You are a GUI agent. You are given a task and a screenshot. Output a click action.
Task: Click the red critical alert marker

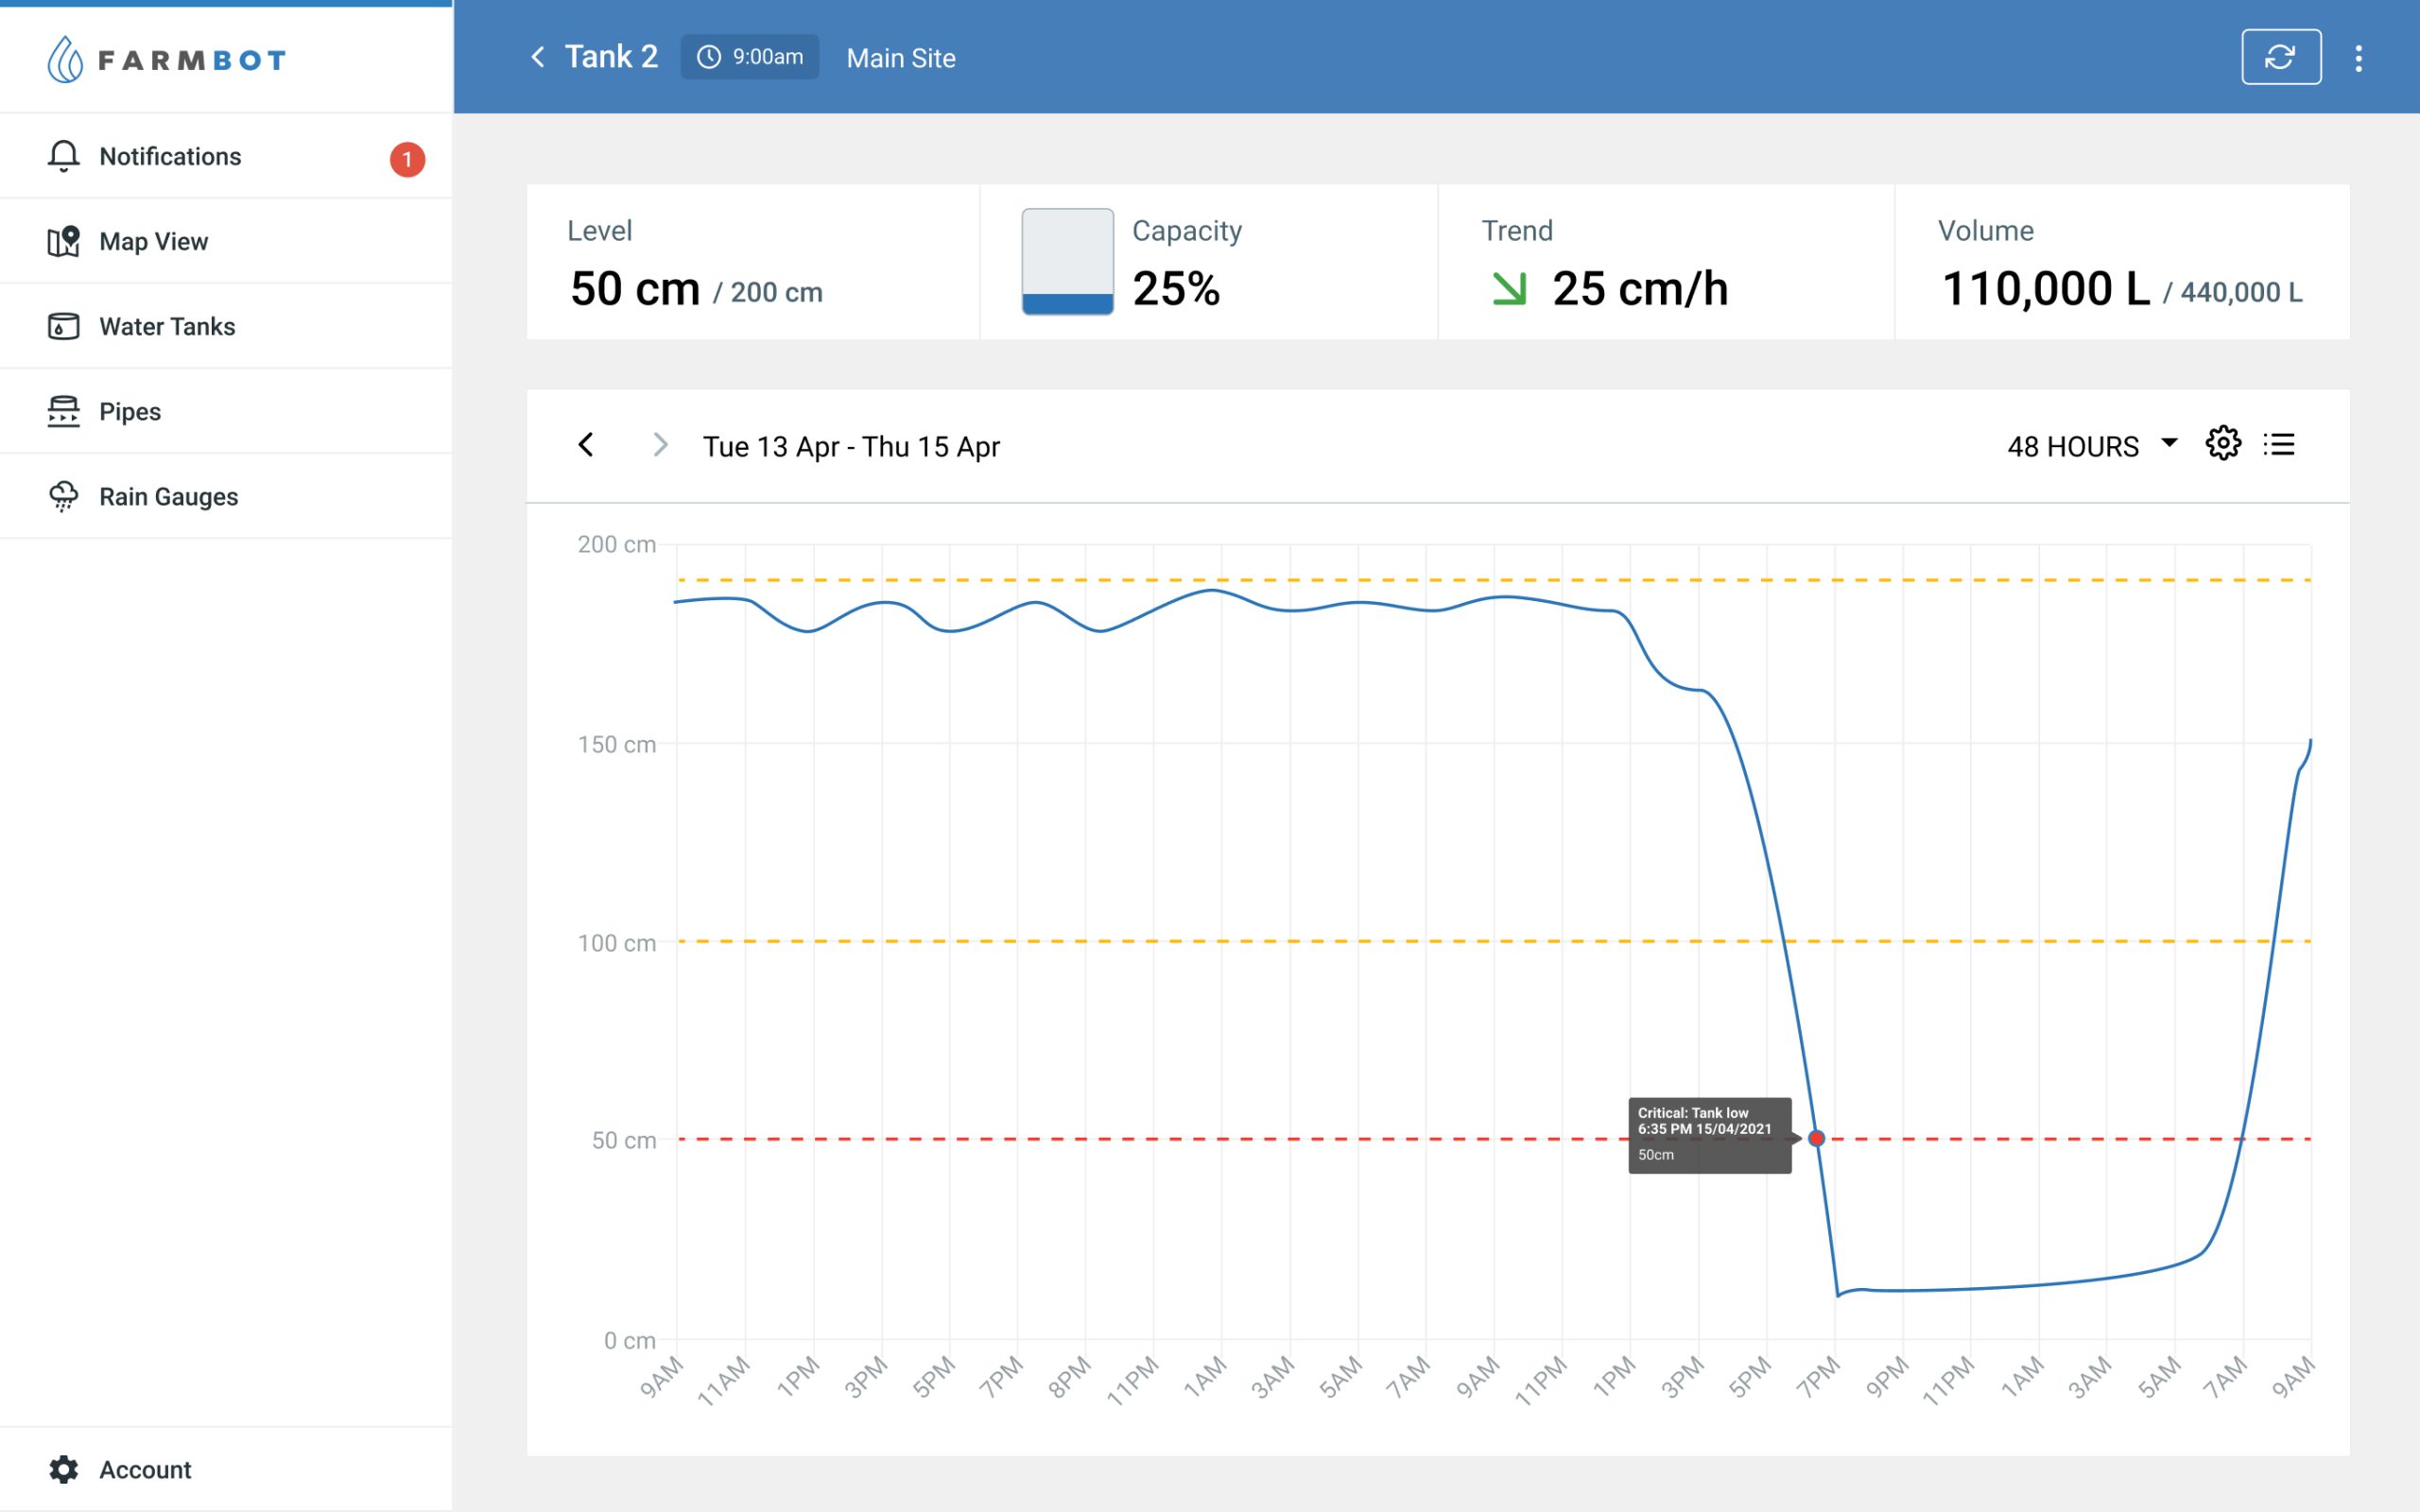coord(1817,1138)
